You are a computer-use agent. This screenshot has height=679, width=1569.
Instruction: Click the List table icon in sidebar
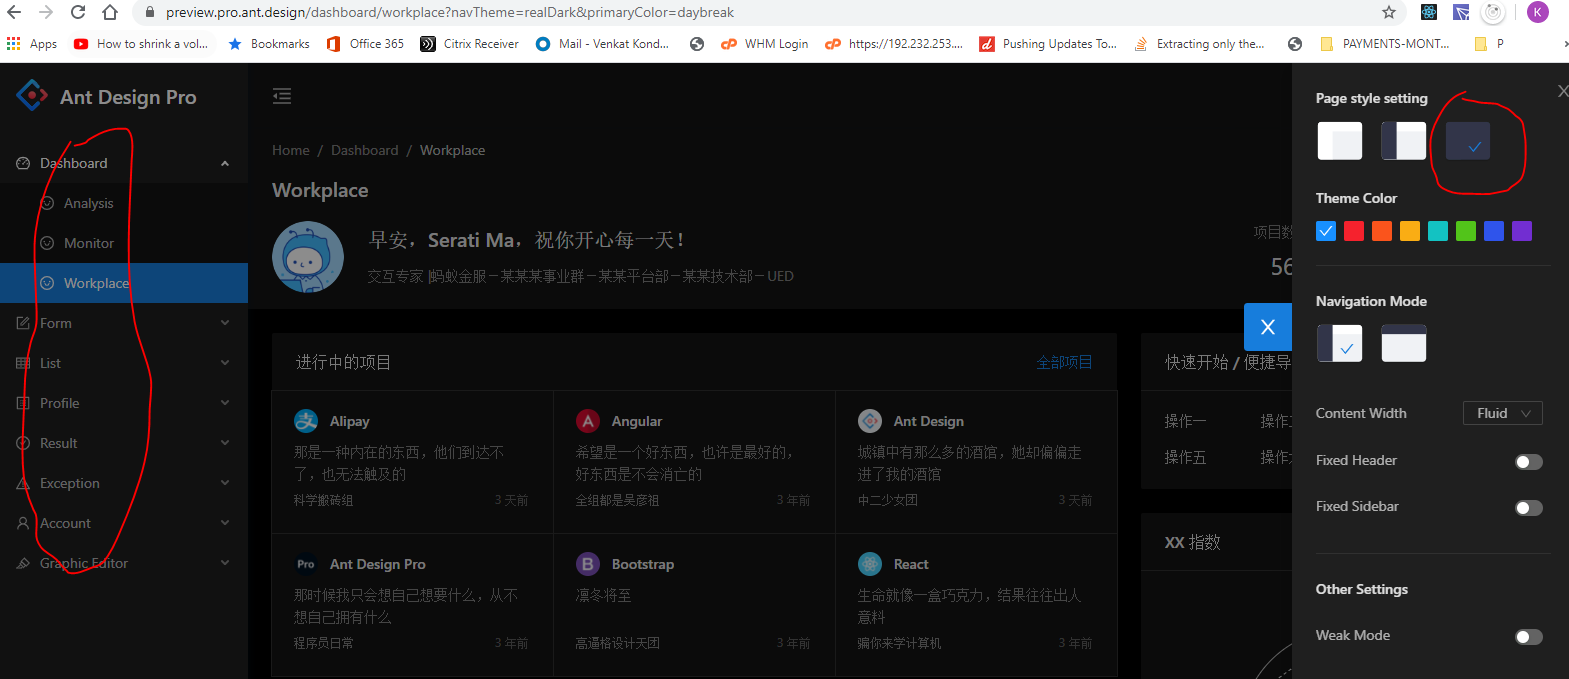click(x=23, y=363)
